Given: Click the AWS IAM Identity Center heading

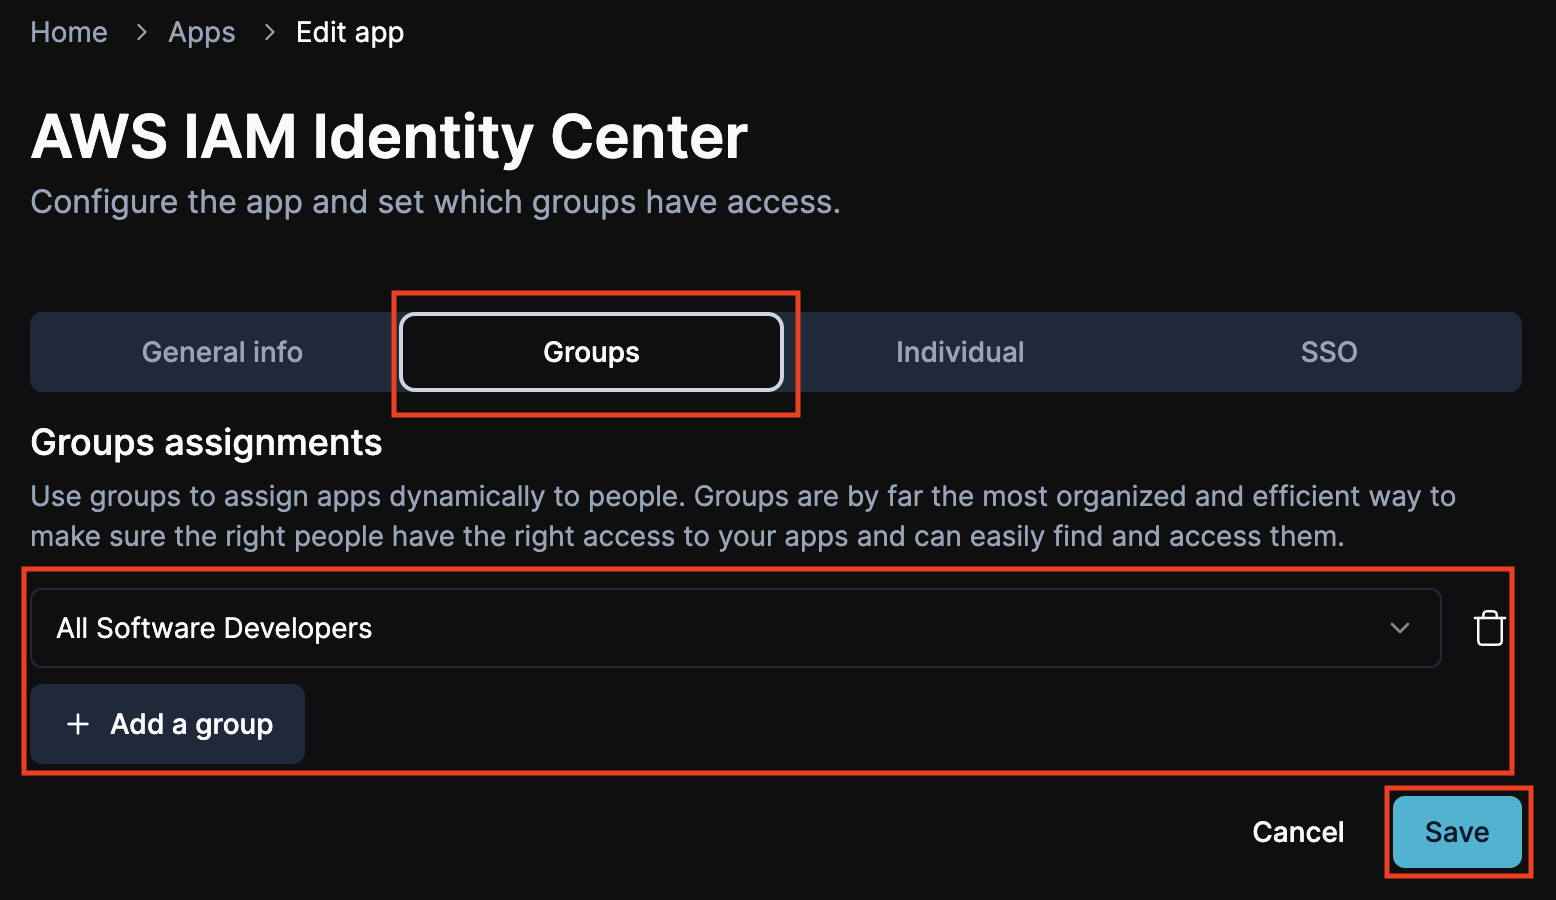Looking at the screenshot, I should (389, 137).
